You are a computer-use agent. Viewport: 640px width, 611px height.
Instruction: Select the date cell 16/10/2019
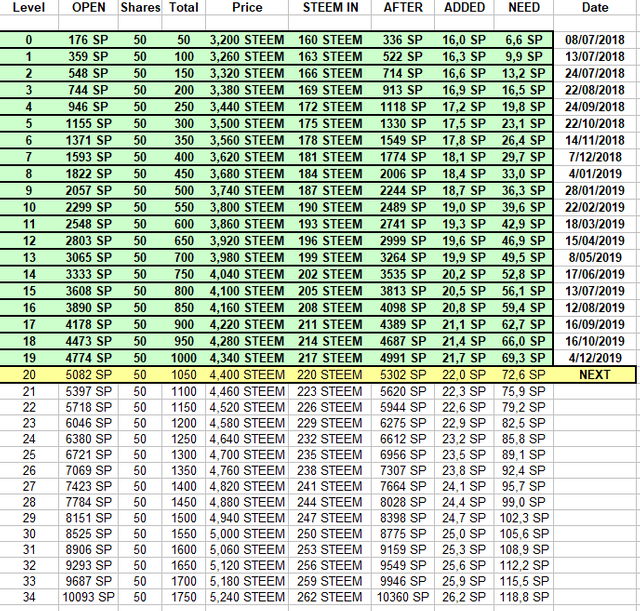595,341
